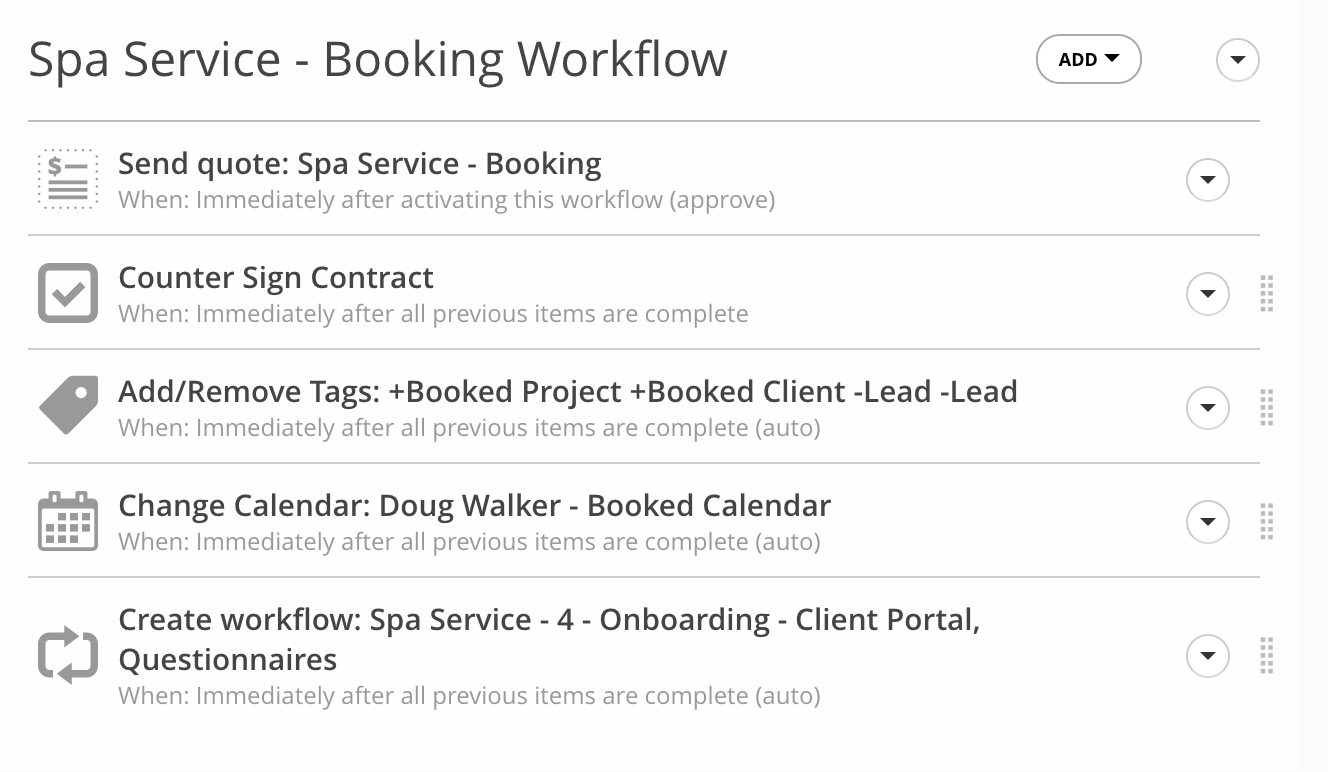
Task: Click the Add/Remove Tags tag icon
Action: (x=68, y=405)
